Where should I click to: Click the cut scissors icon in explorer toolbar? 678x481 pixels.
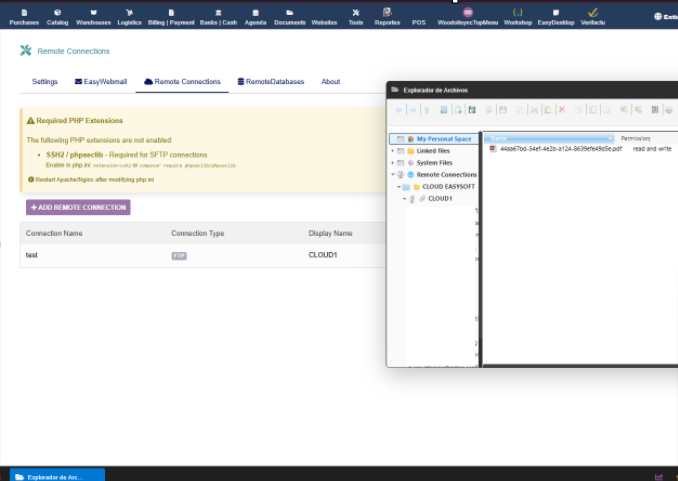[x=534, y=110]
